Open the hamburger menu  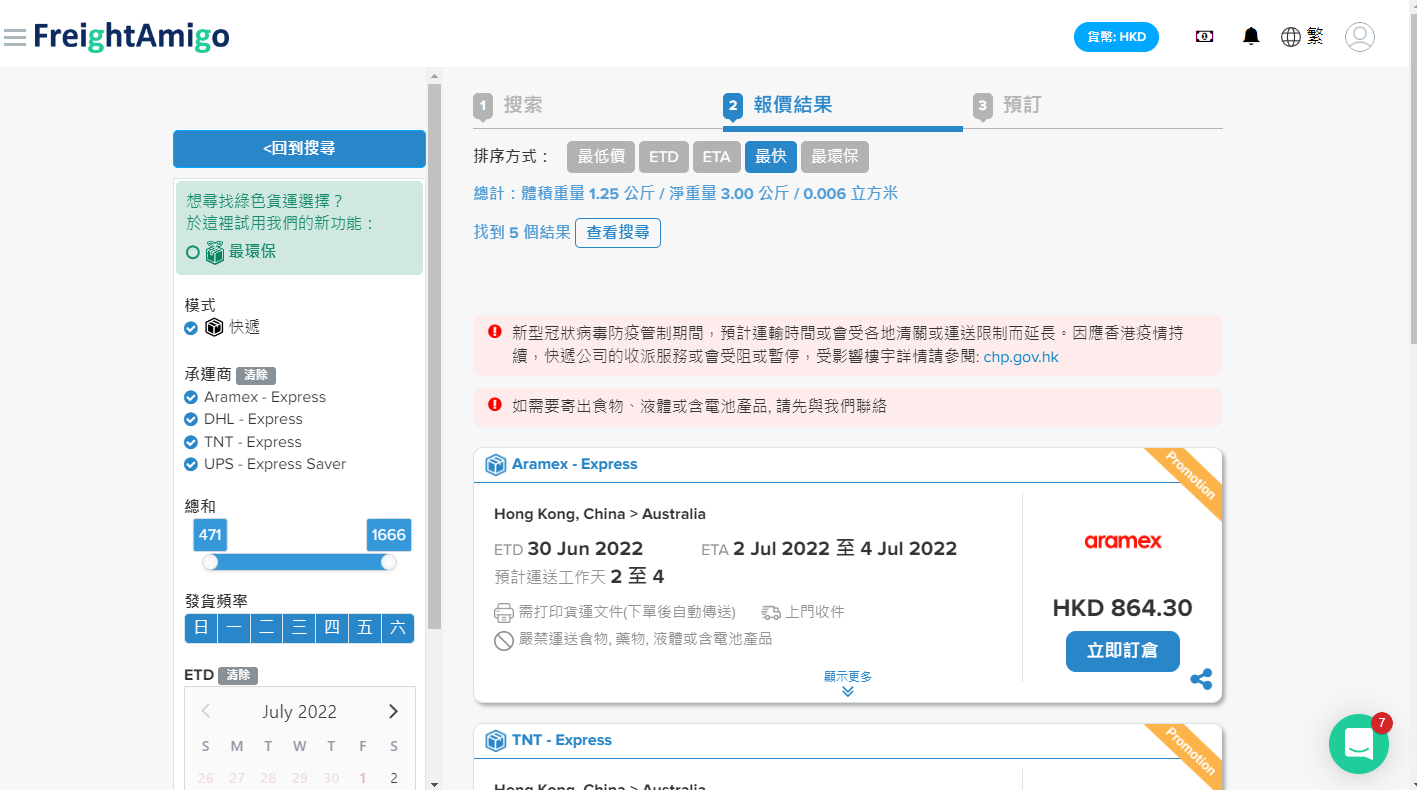[x=15, y=37]
